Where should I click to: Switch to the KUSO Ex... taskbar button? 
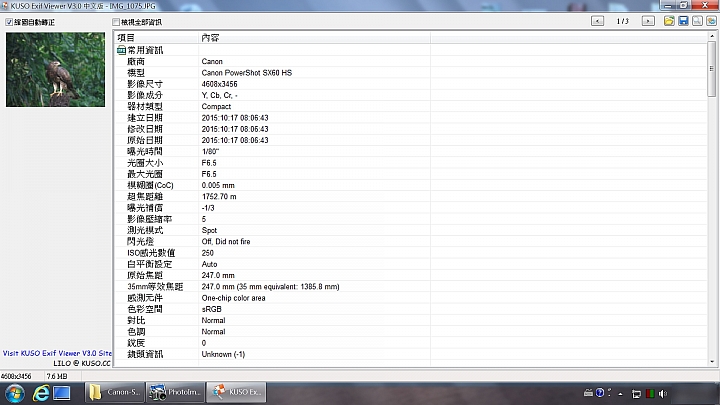(236, 393)
